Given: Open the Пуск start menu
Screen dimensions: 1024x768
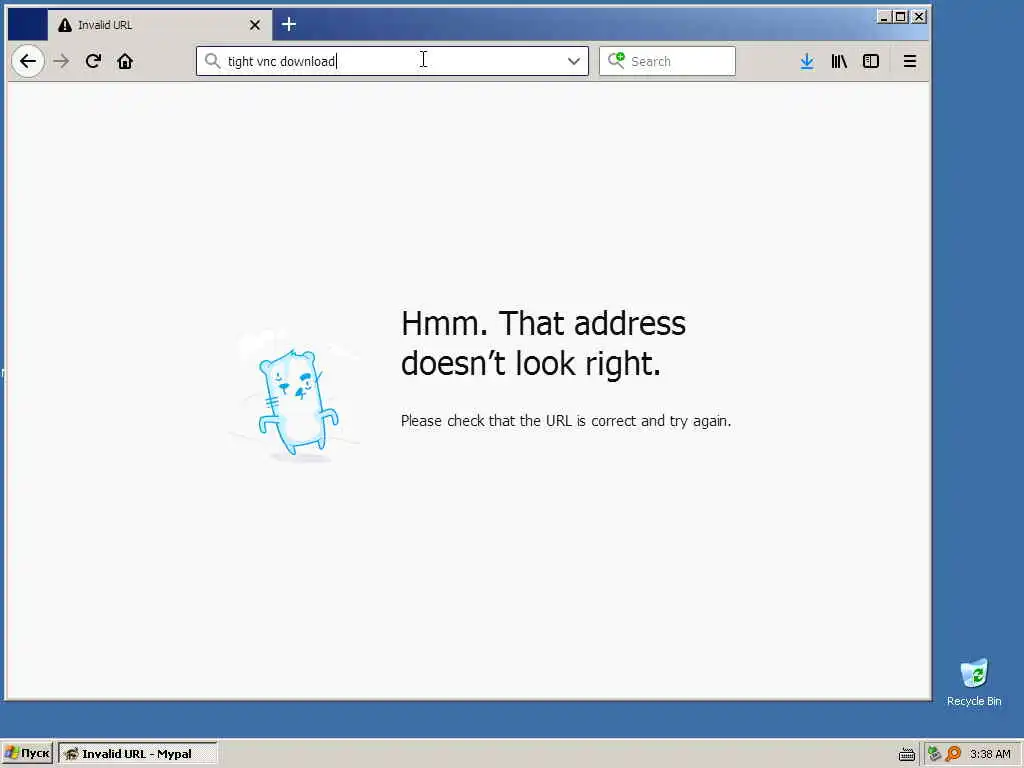Looking at the screenshot, I should (x=27, y=754).
